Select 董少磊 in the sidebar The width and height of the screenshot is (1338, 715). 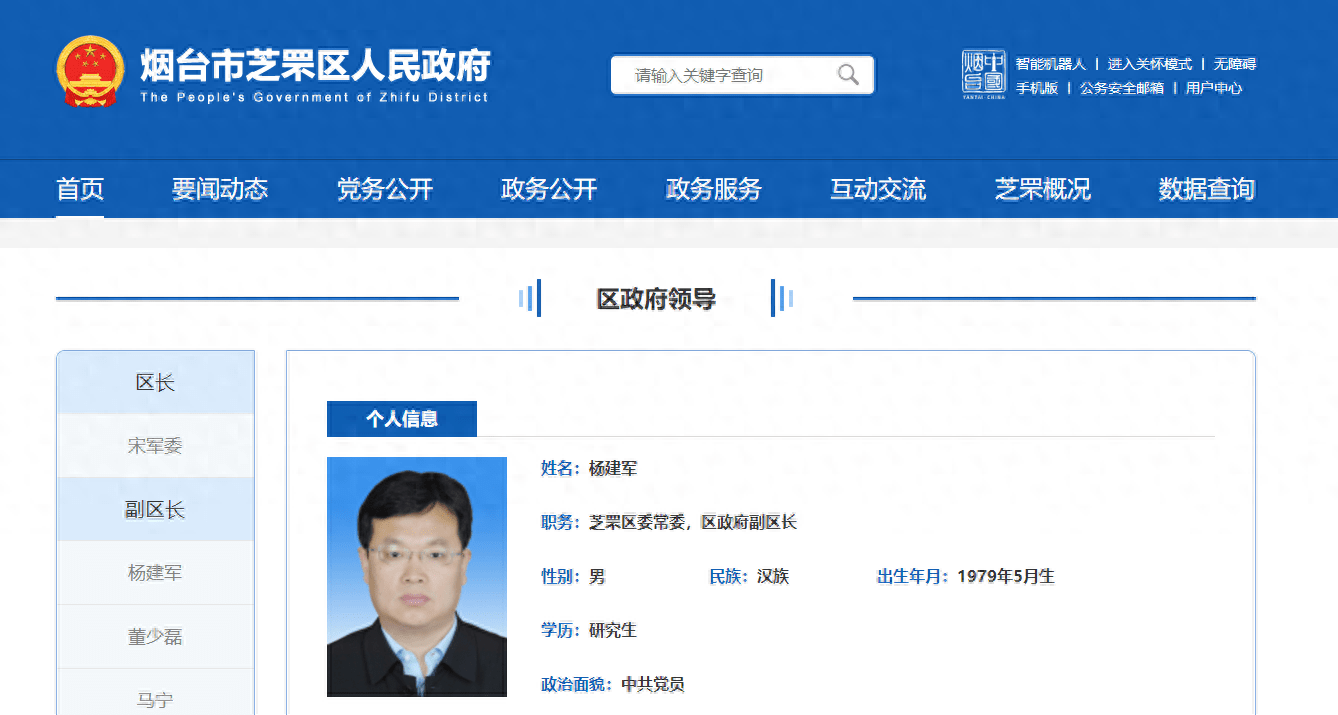pos(155,637)
